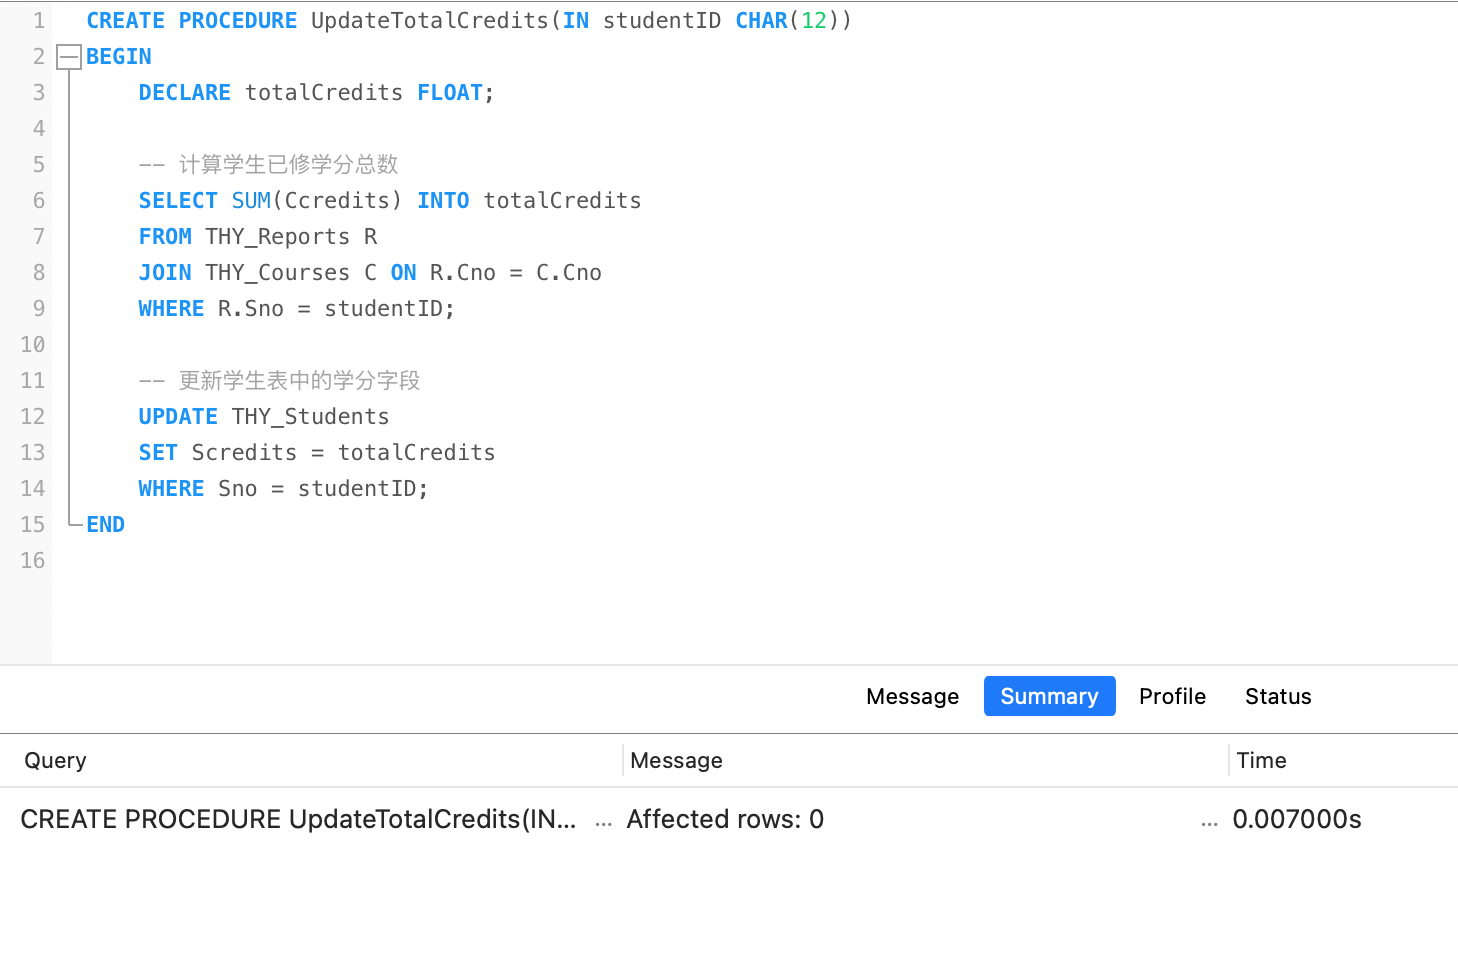Select the CREATE PROCEDURE result row query cell

pyautogui.click(x=298, y=819)
